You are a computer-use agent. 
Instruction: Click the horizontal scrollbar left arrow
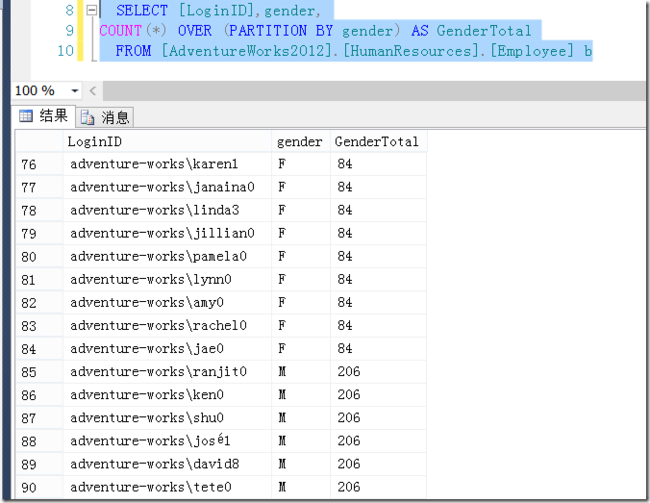point(93,90)
